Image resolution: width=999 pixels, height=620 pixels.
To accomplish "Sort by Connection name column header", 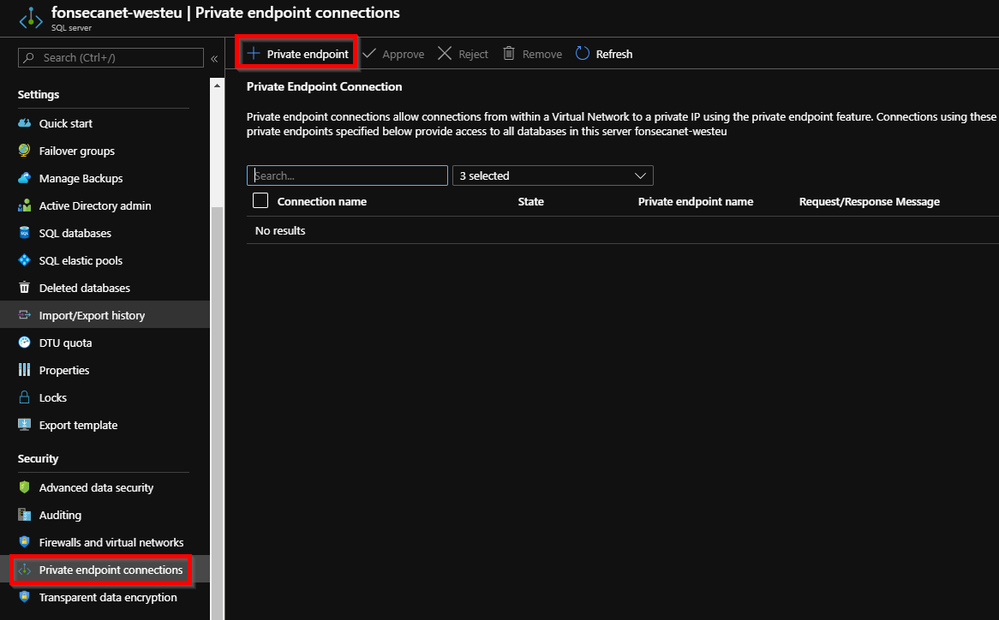I will 322,201.
